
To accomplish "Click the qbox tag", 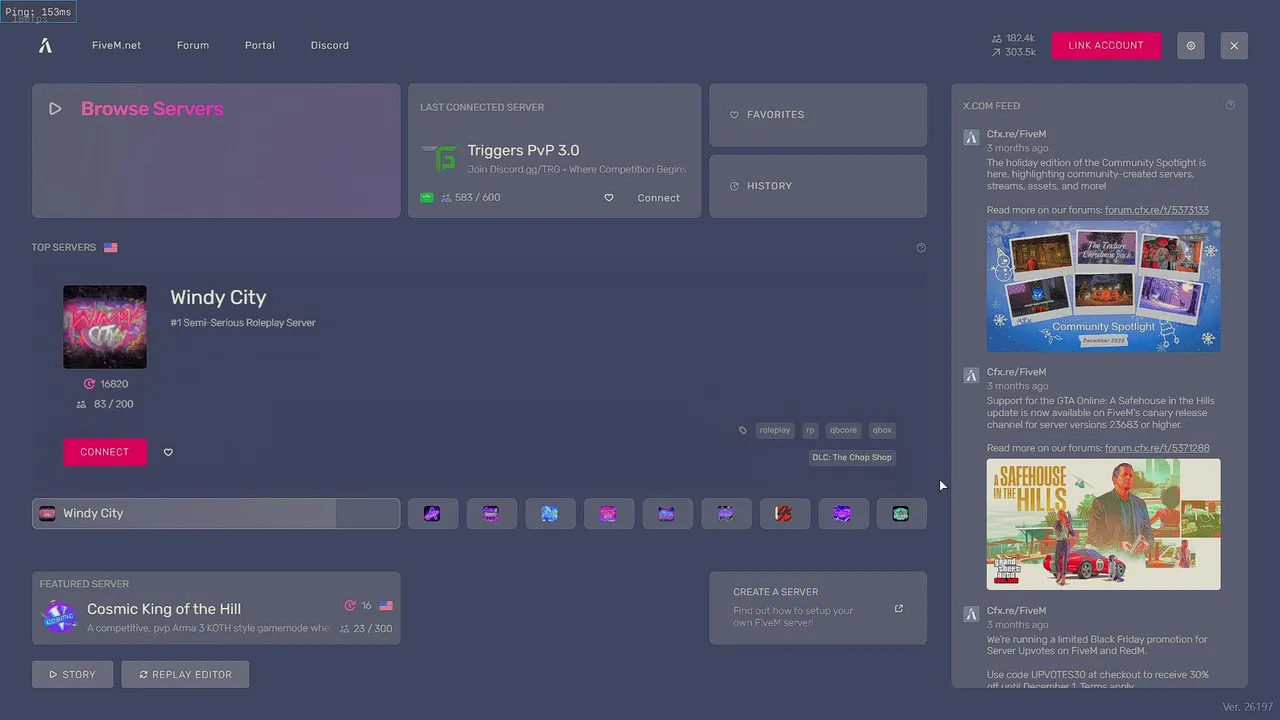I will coord(882,431).
